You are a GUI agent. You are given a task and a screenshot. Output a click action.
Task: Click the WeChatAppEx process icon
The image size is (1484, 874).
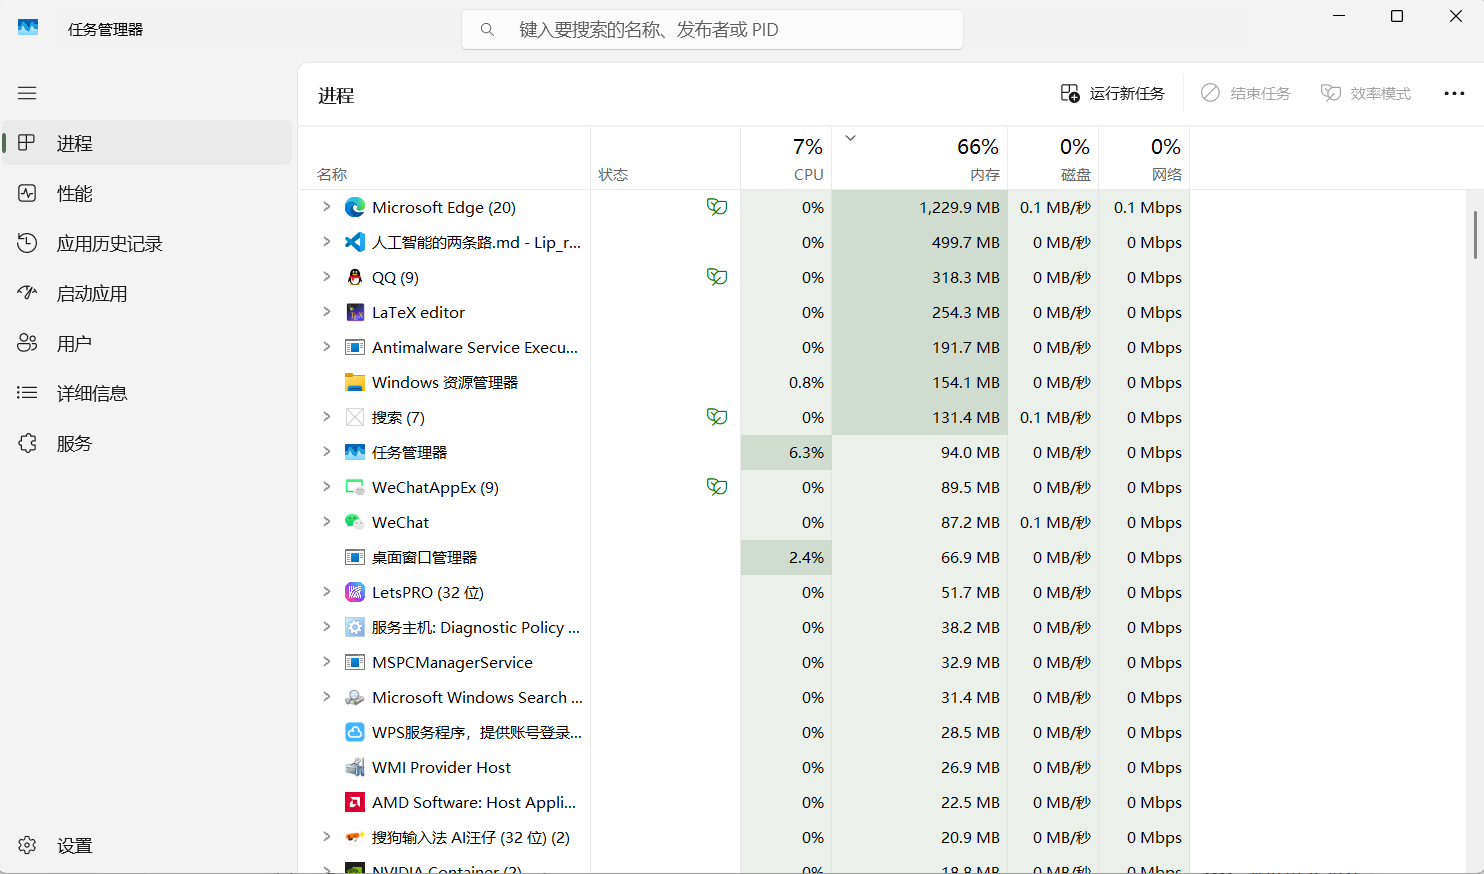355,487
